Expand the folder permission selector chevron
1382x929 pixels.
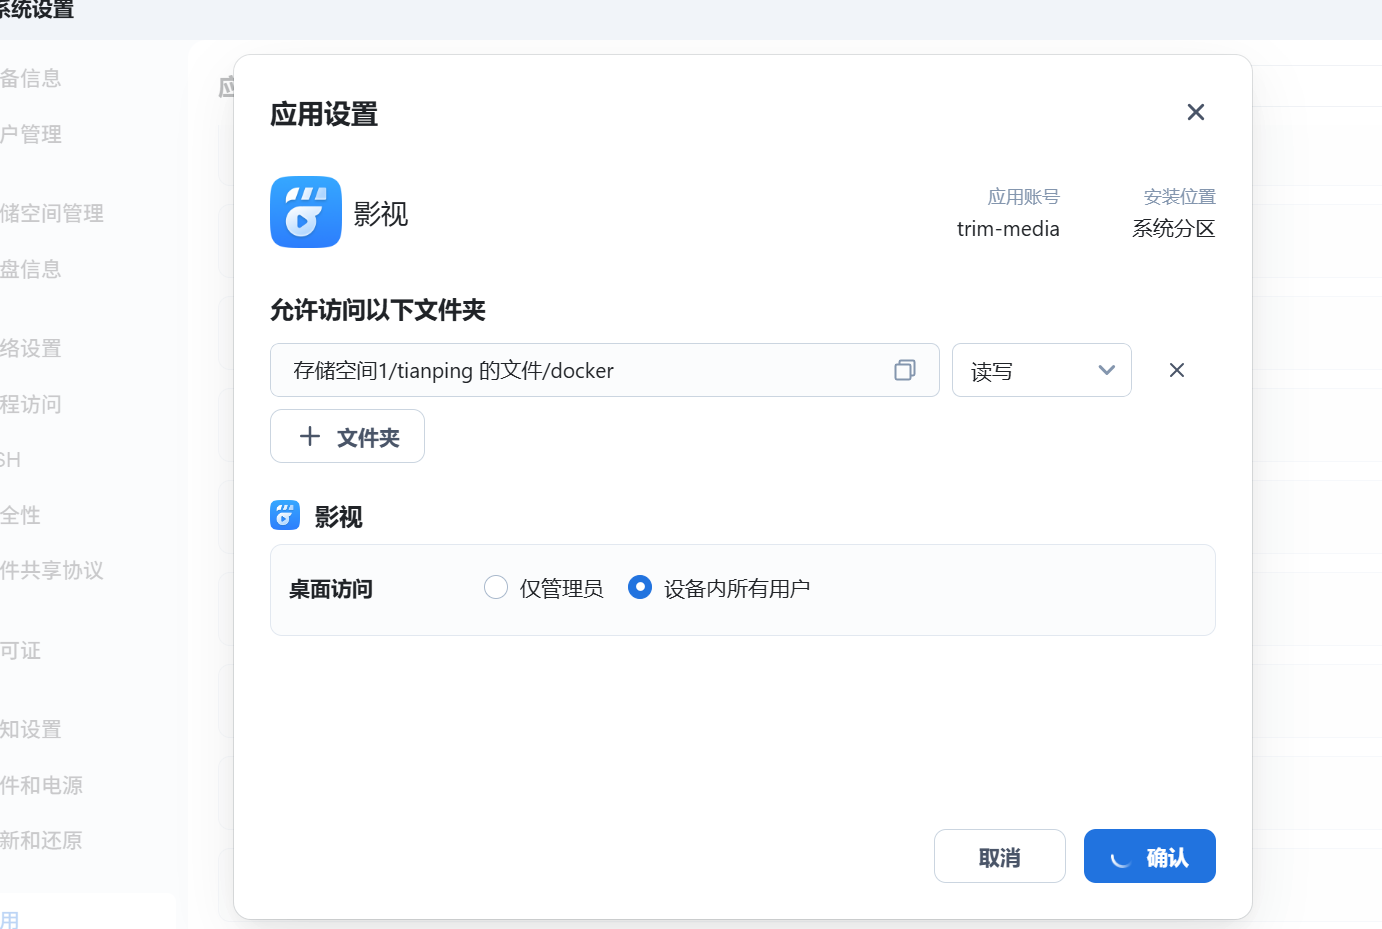pos(1107,370)
